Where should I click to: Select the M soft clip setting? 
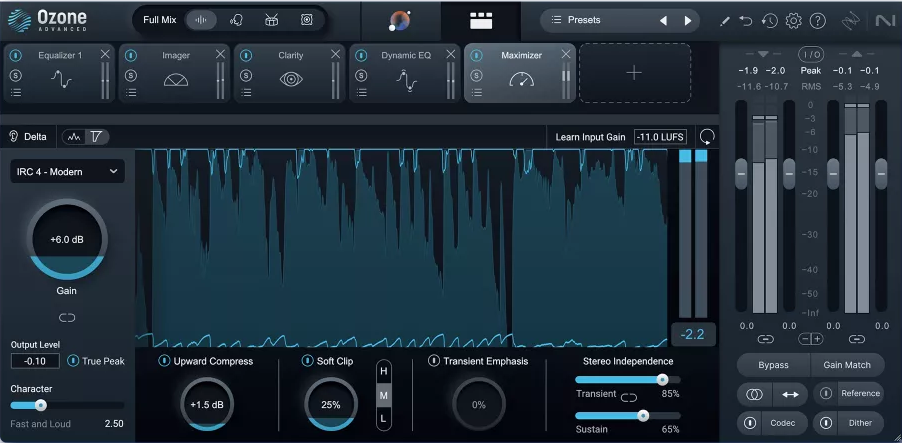pos(384,396)
